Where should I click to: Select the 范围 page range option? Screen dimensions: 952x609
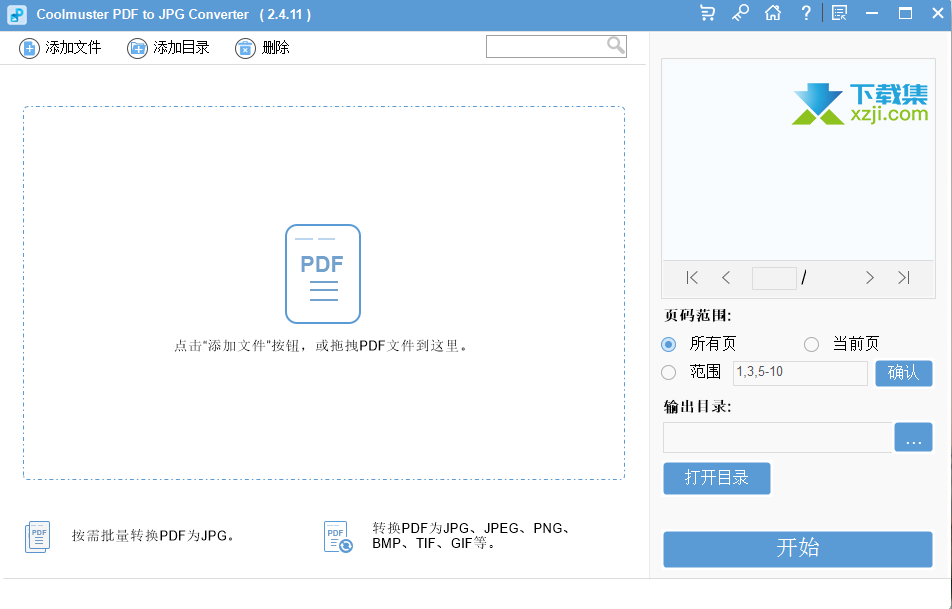click(x=668, y=372)
